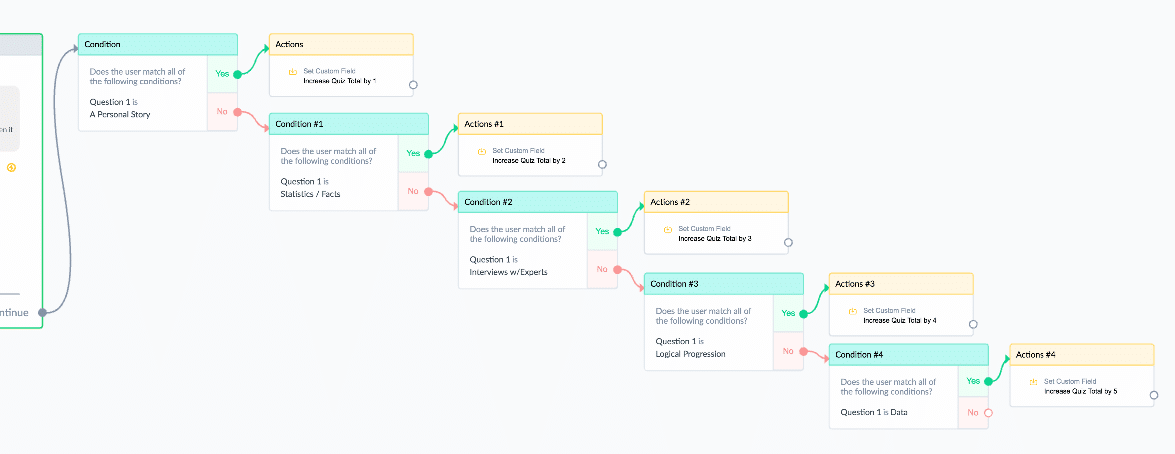The width and height of the screenshot is (1175, 454).
Task: Select the Condition #2 node header
Action: tap(538, 202)
